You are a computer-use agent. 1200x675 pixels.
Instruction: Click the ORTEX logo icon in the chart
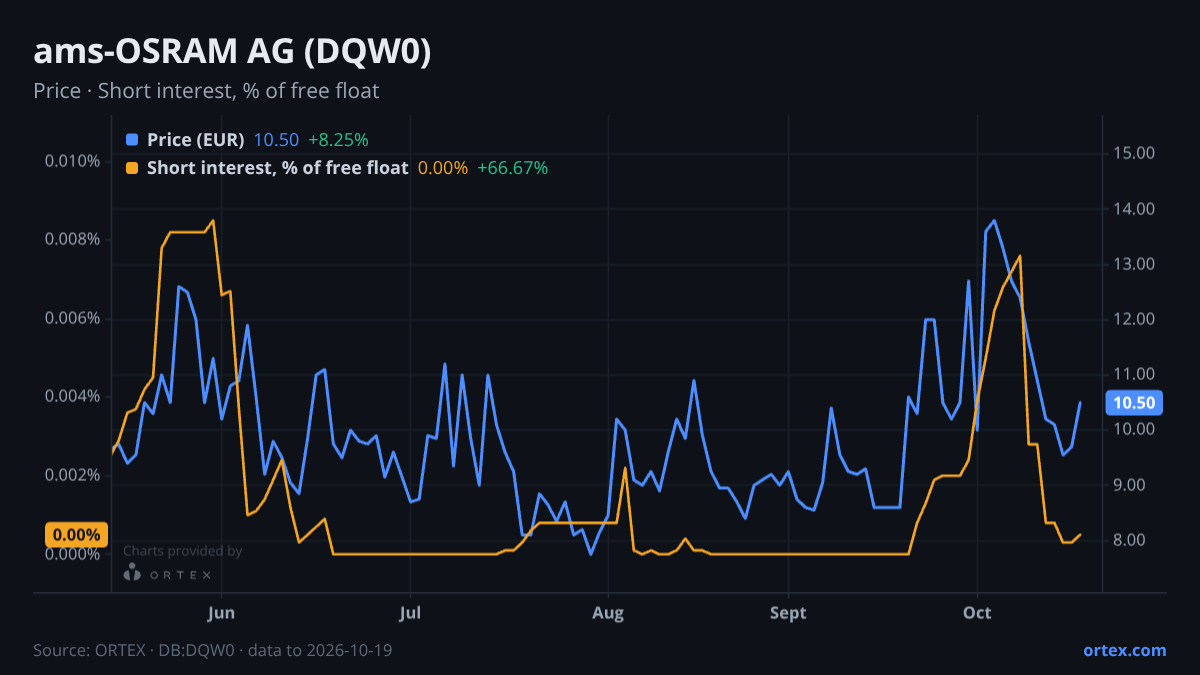pyautogui.click(x=132, y=572)
